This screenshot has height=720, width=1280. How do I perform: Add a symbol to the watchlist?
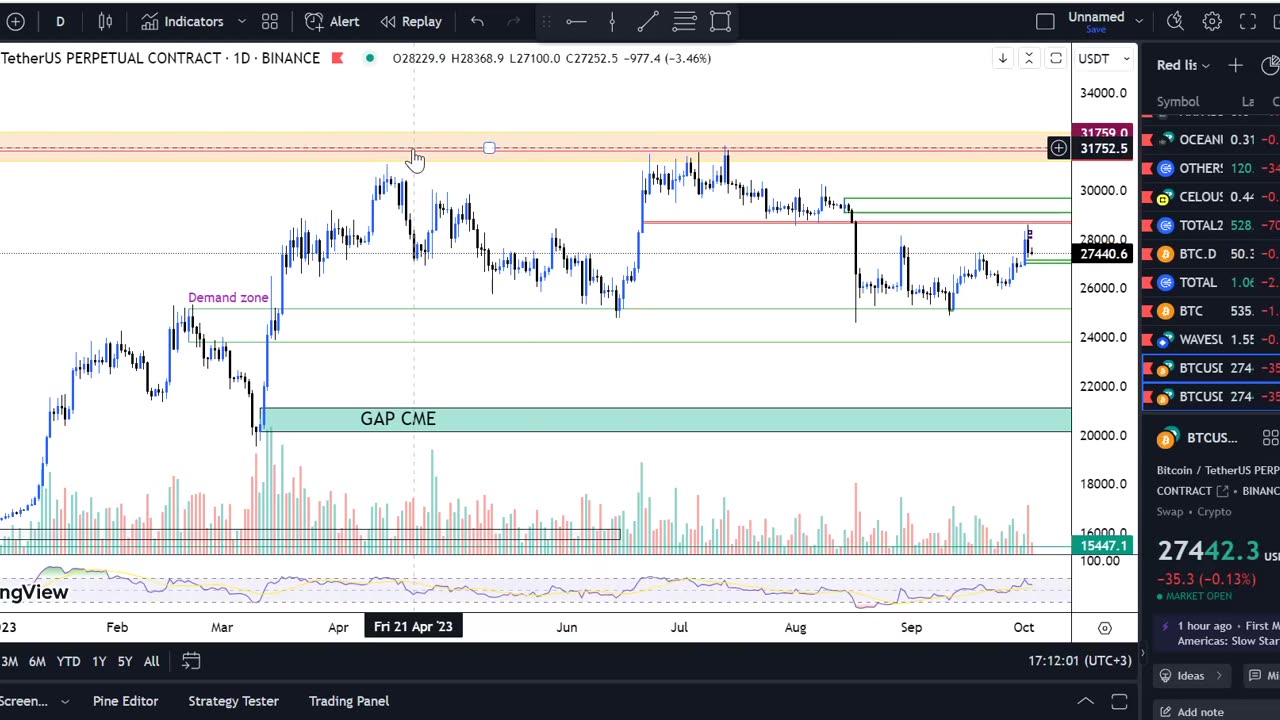coord(1236,65)
